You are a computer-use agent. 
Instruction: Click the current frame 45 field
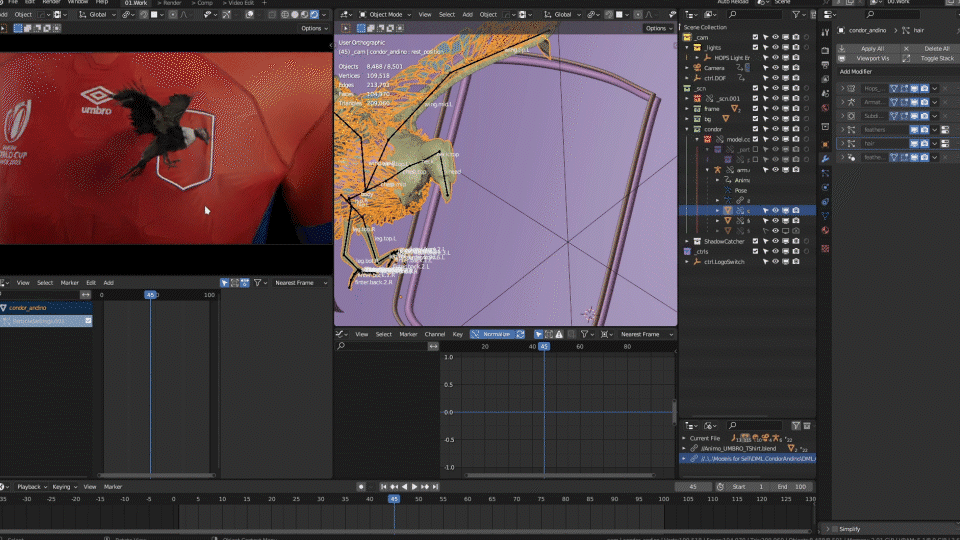693,487
